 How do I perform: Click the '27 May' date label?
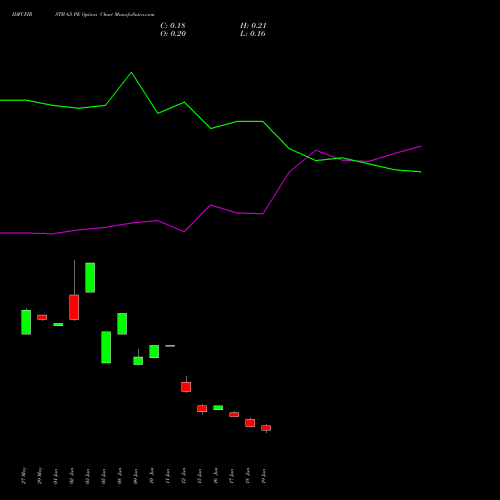pos(24,476)
